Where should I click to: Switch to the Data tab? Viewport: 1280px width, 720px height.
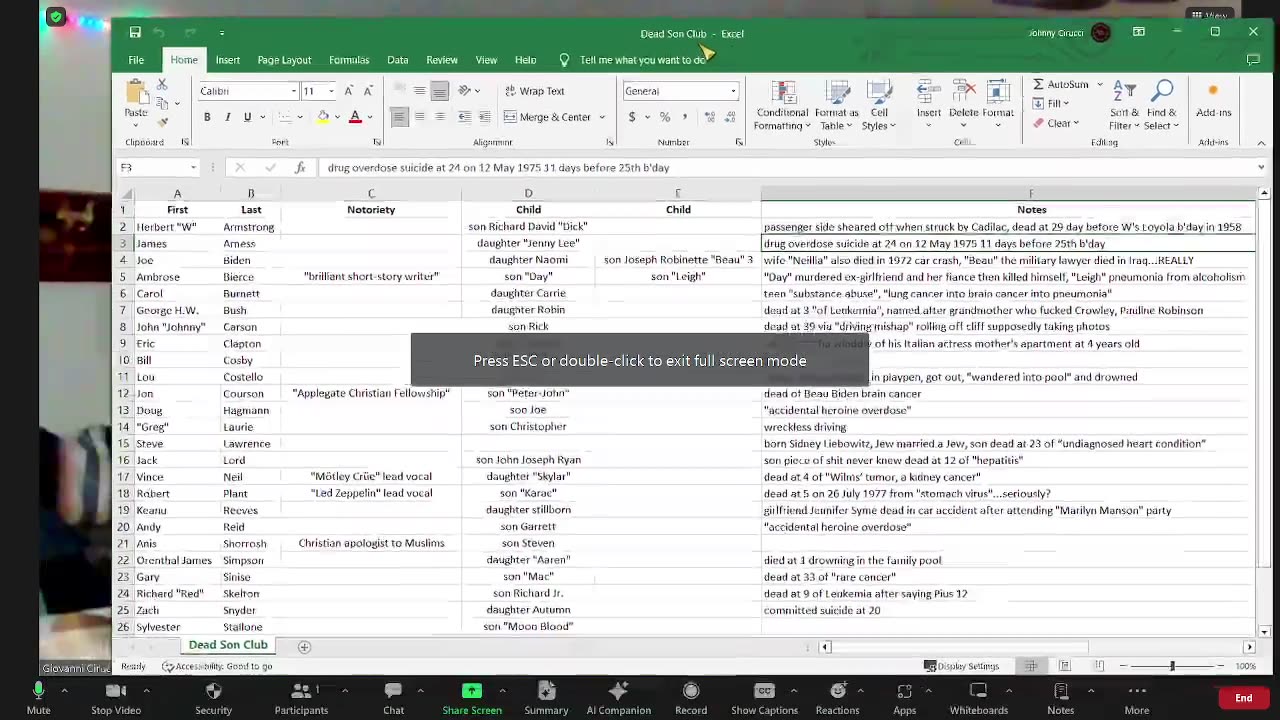tap(397, 60)
